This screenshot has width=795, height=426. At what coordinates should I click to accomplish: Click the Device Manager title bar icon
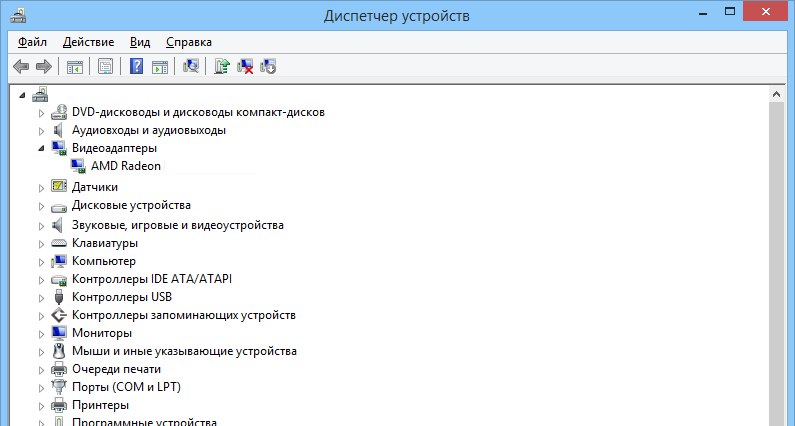click(18, 15)
